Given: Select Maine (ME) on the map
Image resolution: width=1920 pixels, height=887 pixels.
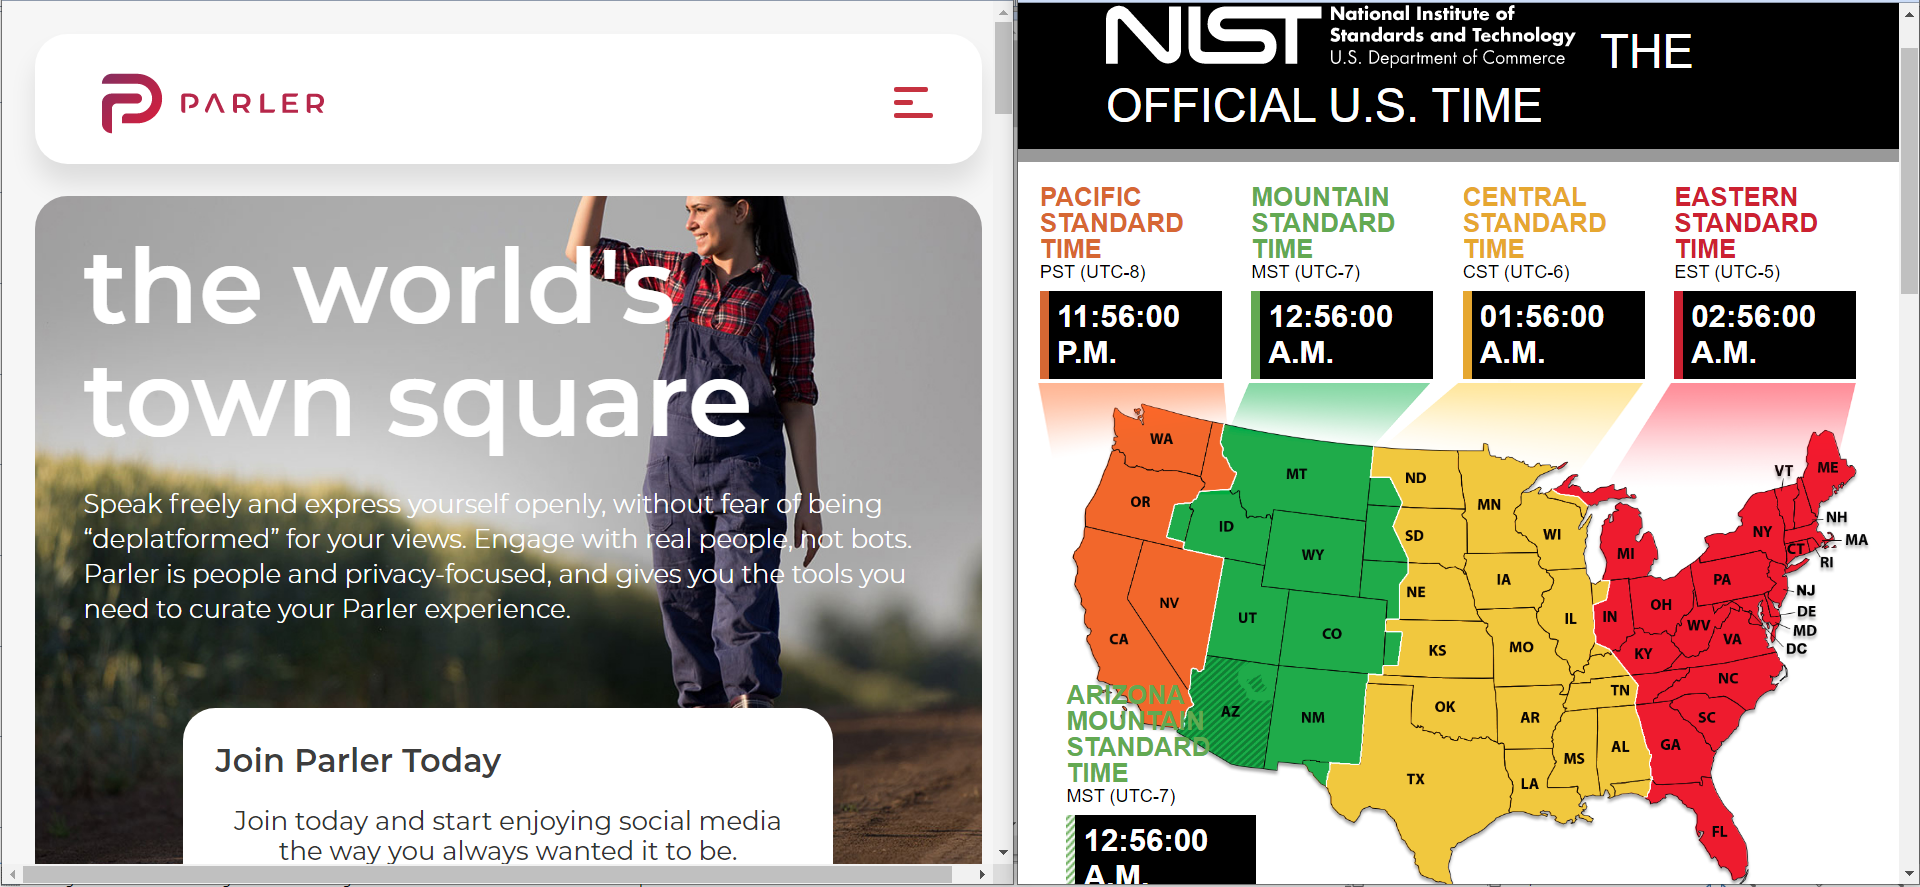Looking at the screenshot, I should pos(1828,468).
